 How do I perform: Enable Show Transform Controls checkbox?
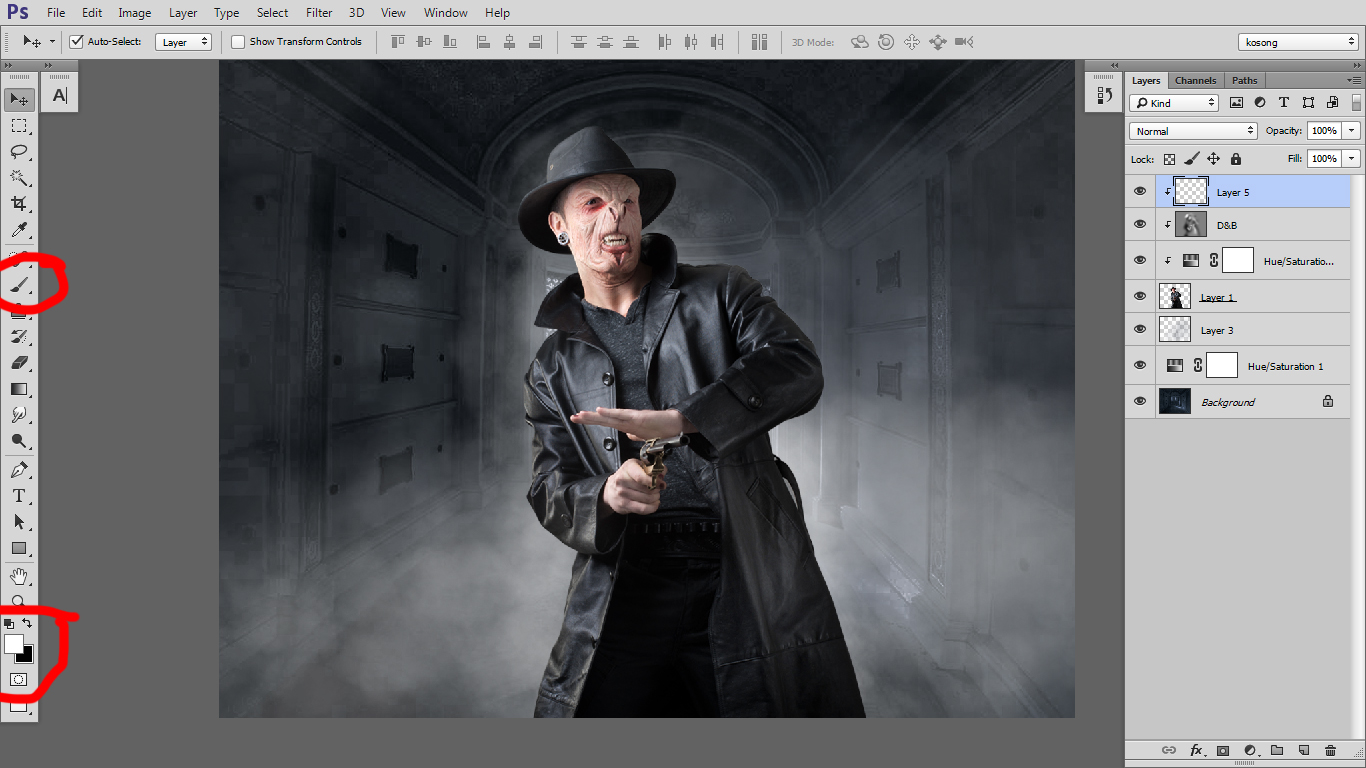coord(238,42)
